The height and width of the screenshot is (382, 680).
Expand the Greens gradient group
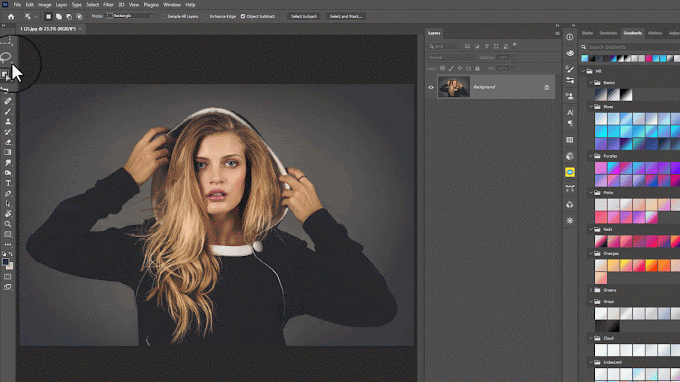[x=591, y=290]
